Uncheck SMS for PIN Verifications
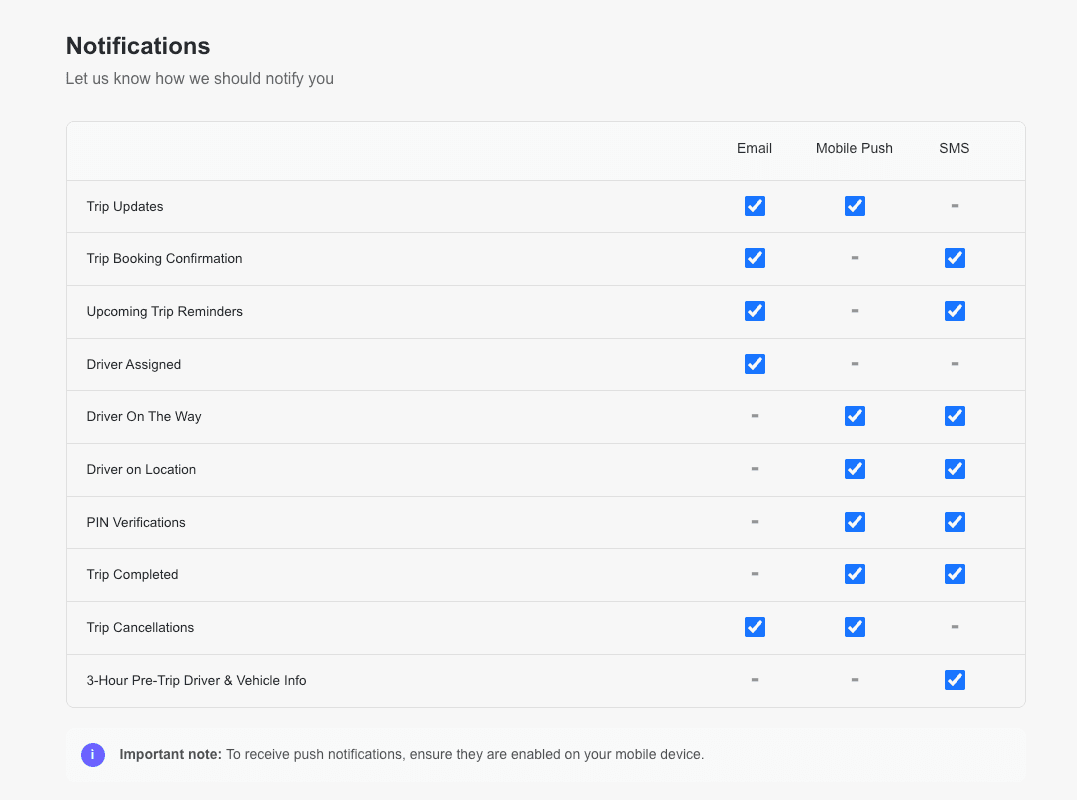The height and width of the screenshot is (800, 1077). [955, 522]
